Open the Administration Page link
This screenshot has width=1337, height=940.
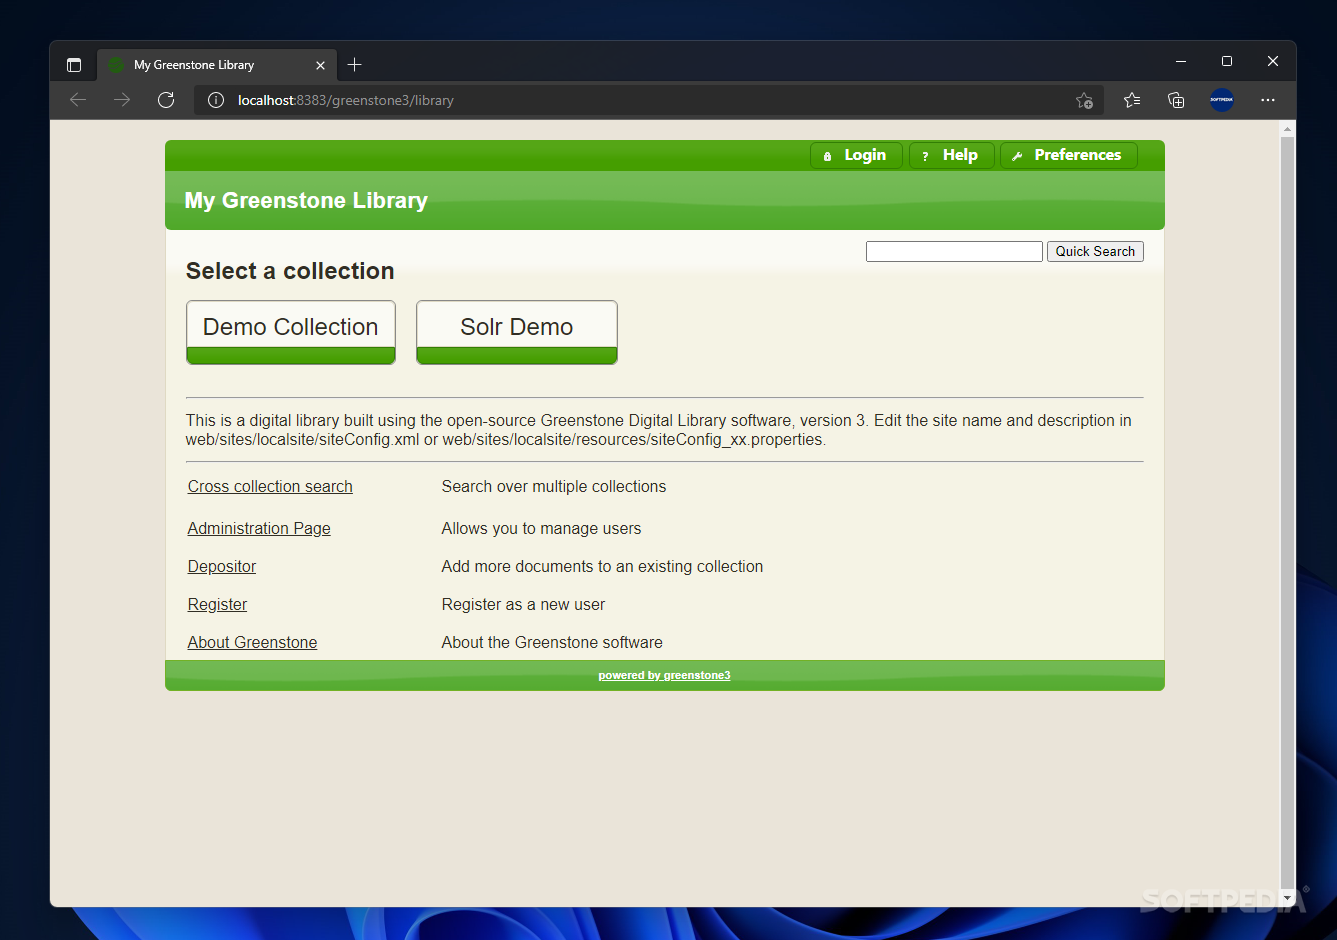pos(259,529)
